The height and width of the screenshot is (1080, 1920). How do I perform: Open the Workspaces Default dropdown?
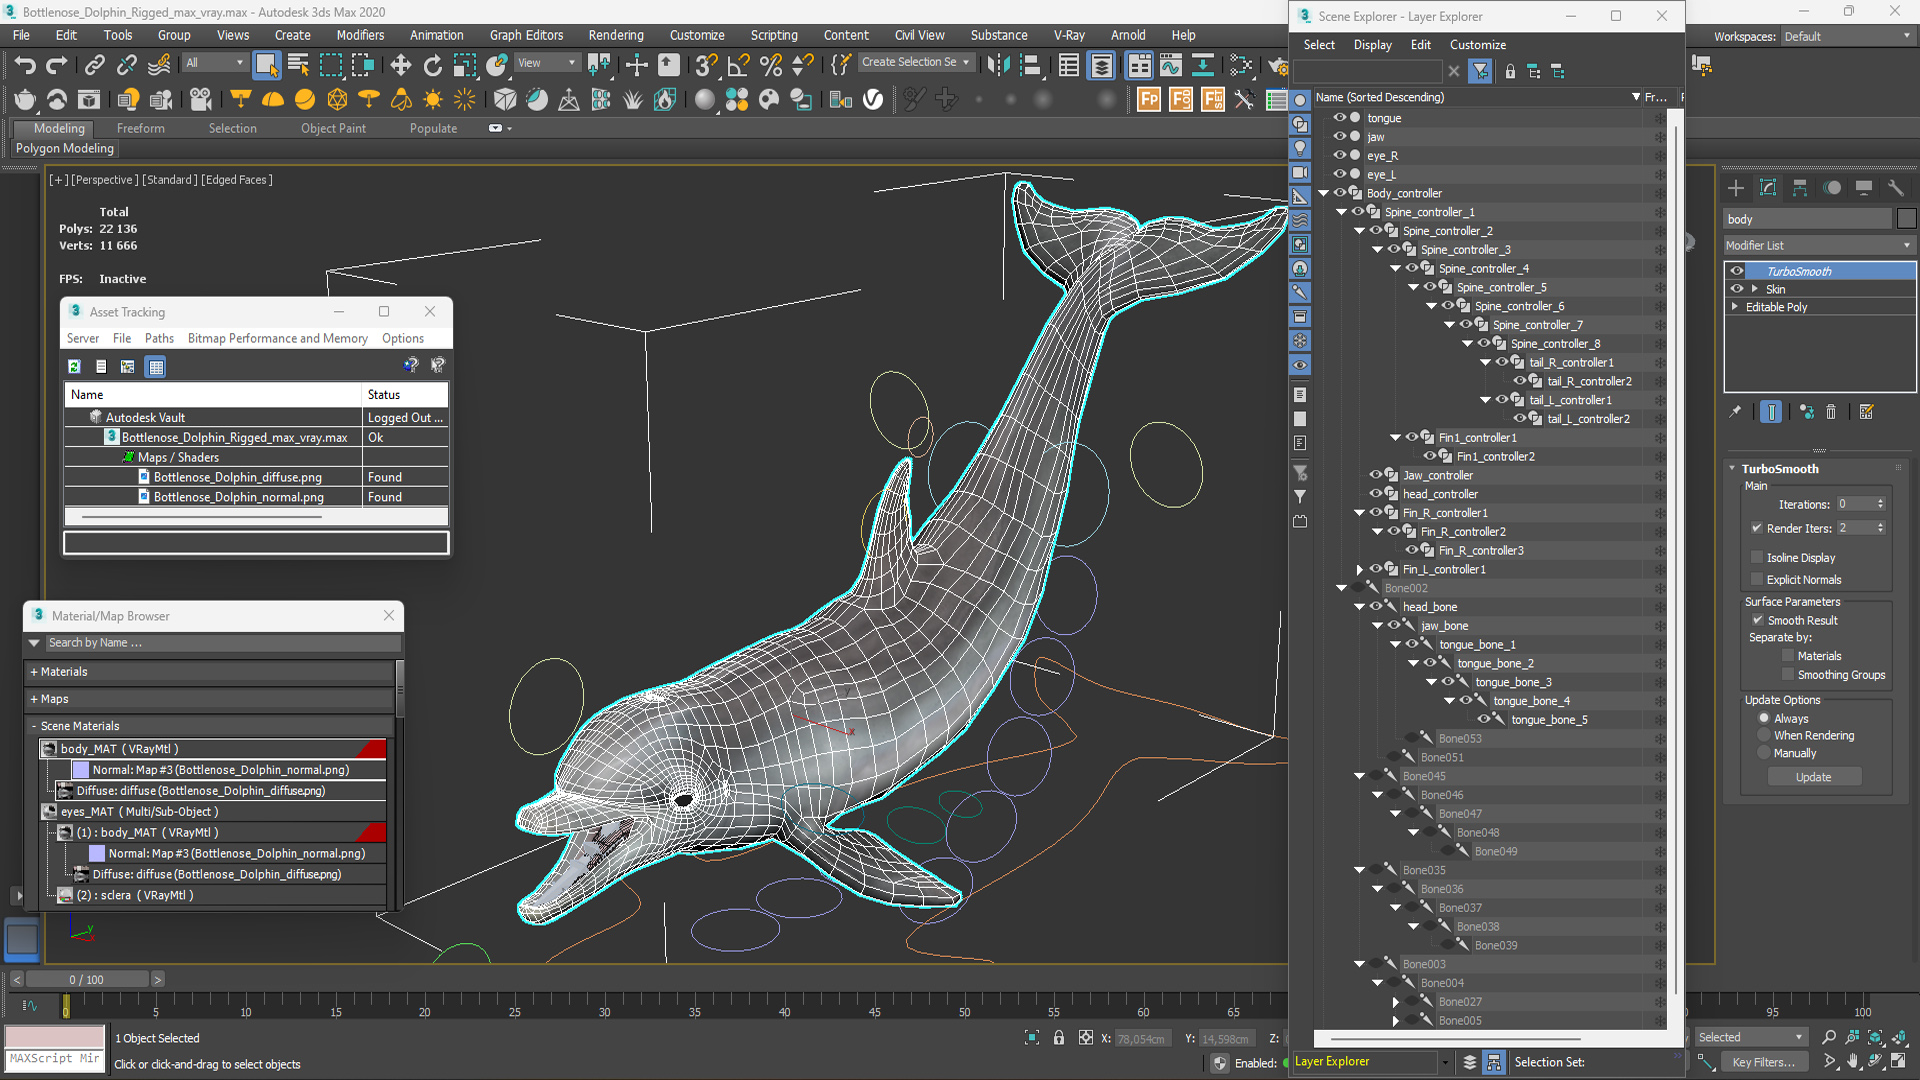click(1848, 36)
